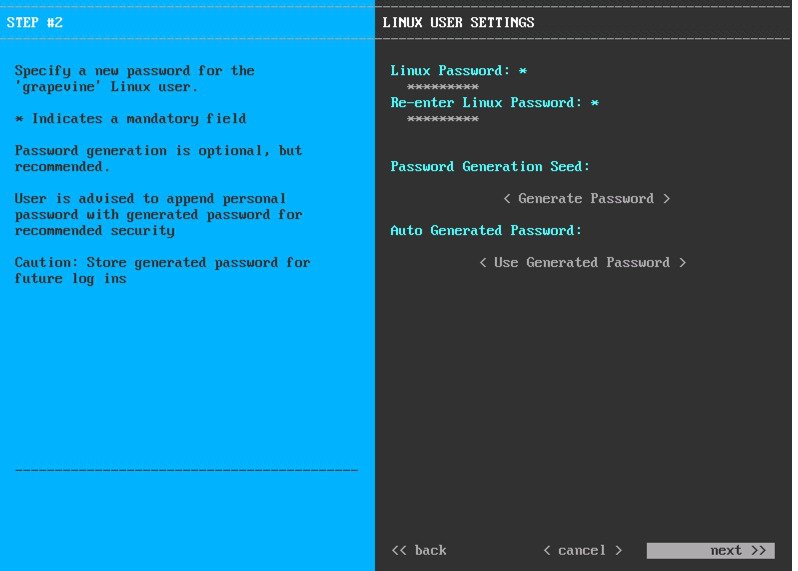Click the masked Linux Password input field
The height and width of the screenshot is (571, 798).
coord(442,87)
